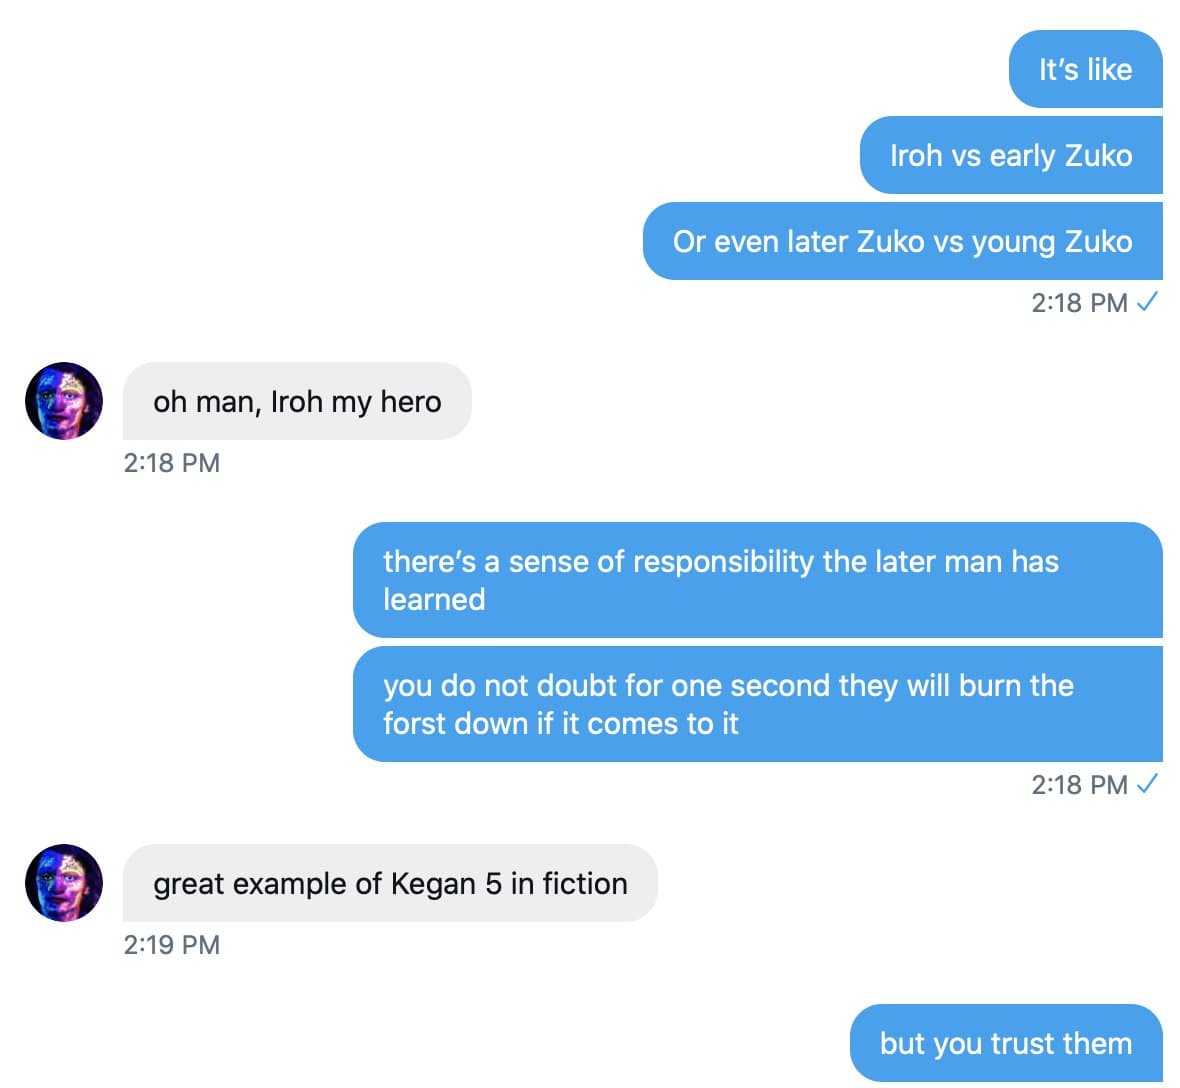The width and height of the screenshot is (1180, 1088).
Task: Click the 2:18 PM timestamp under 'Iroh my hero'
Action: [172, 463]
